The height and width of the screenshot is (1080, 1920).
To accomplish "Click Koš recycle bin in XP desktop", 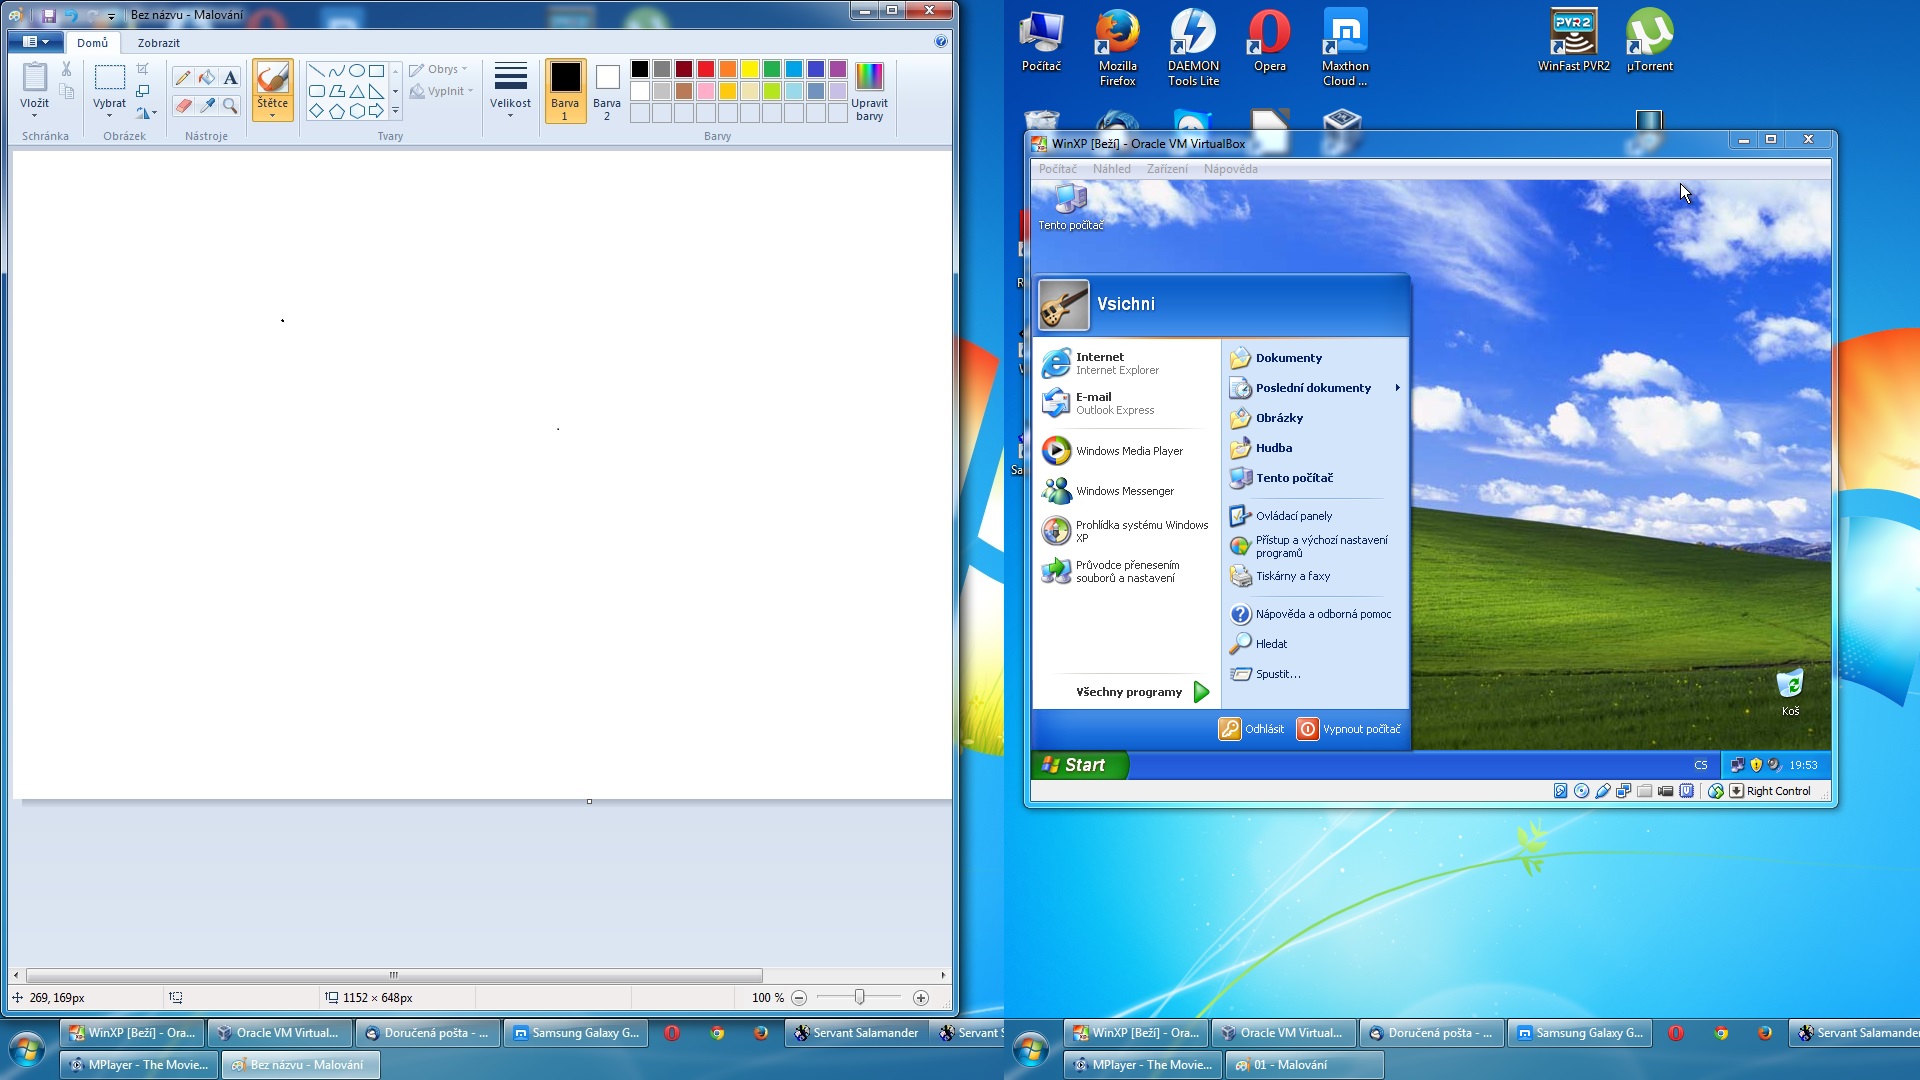I will click(x=1790, y=692).
